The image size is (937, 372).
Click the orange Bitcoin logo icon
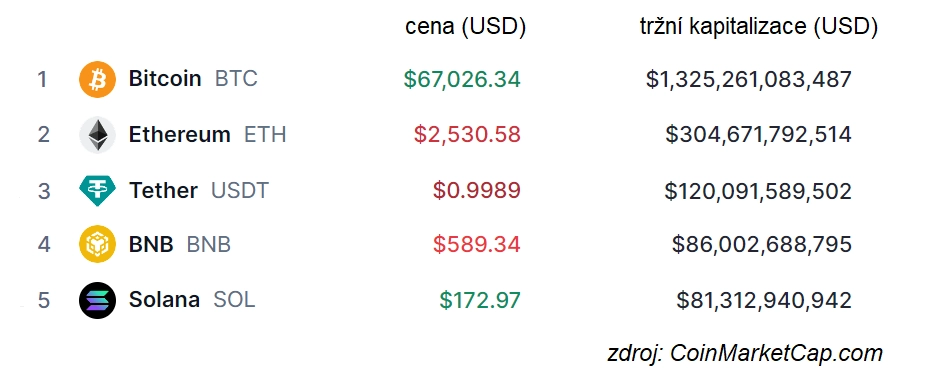click(97, 79)
